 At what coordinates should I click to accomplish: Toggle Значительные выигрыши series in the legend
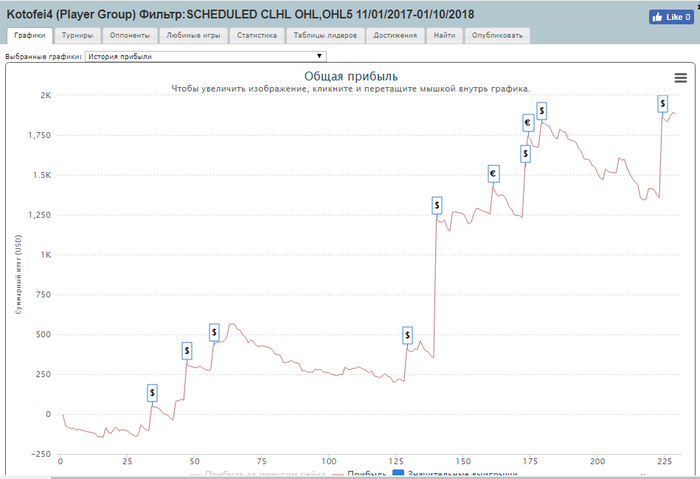[x=455, y=474]
